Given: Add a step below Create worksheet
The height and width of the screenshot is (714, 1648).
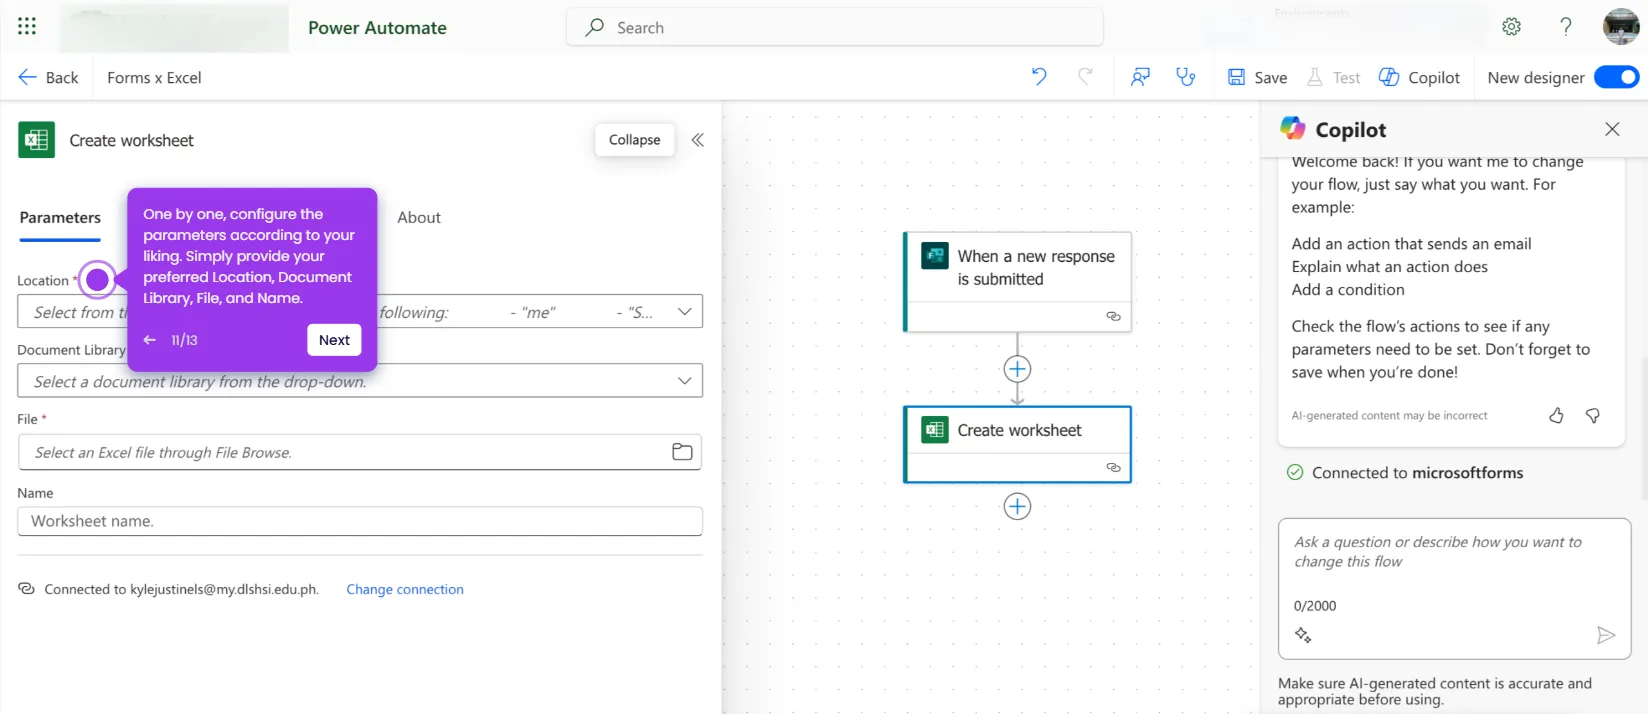Looking at the screenshot, I should pyautogui.click(x=1017, y=506).
